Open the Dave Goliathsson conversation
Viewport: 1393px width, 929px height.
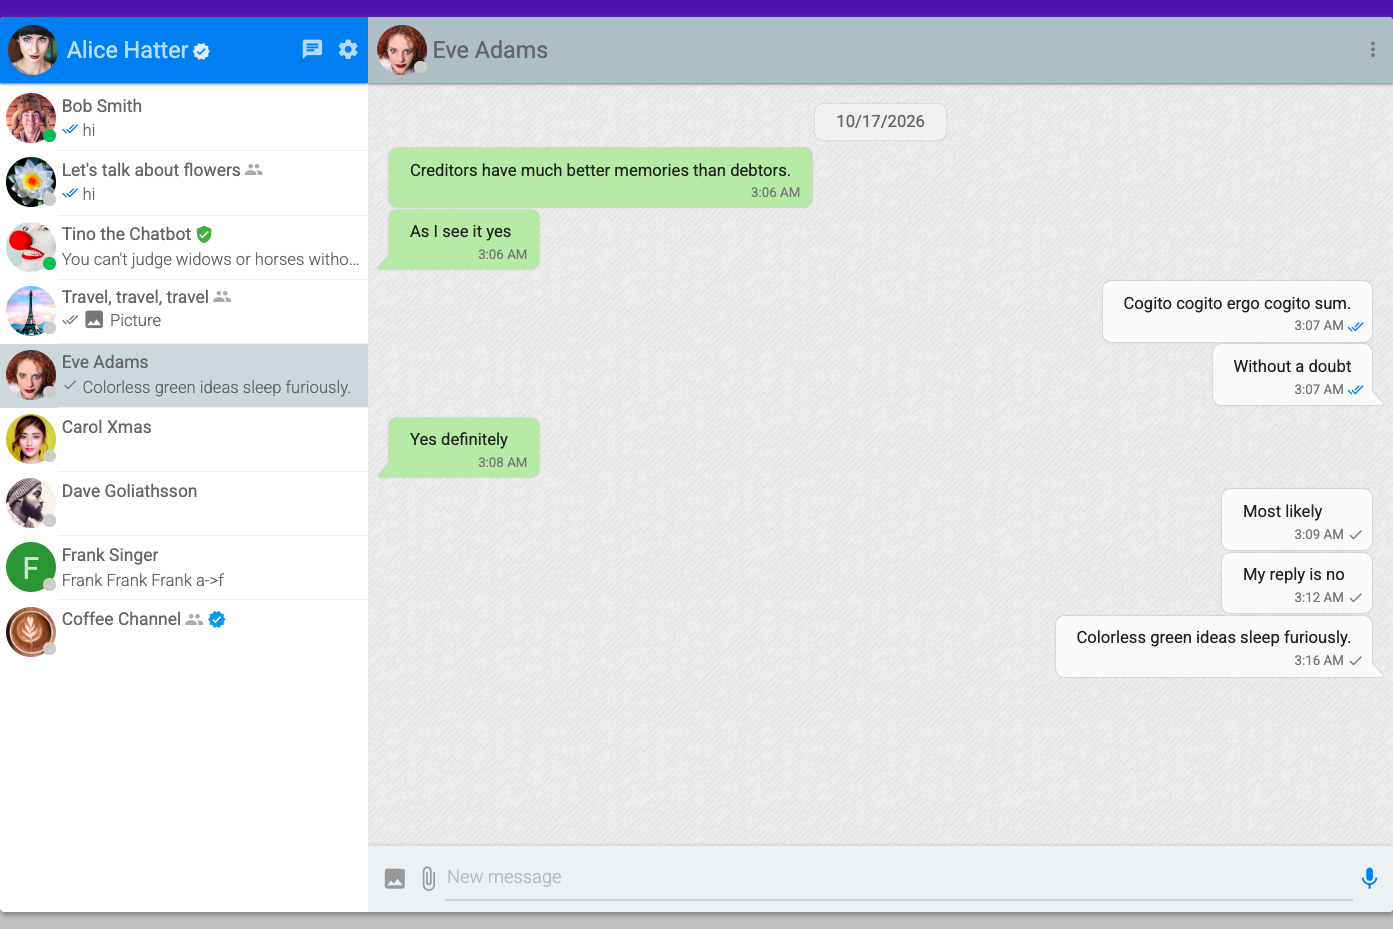[x=184, y=503]
